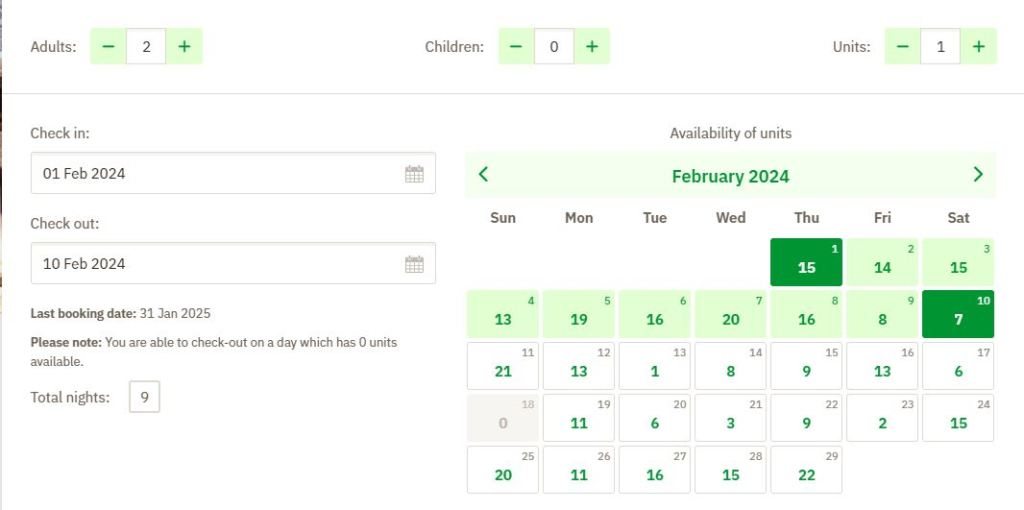Click the Units quantity input box

pyautogui.click(x=940, y=47)
